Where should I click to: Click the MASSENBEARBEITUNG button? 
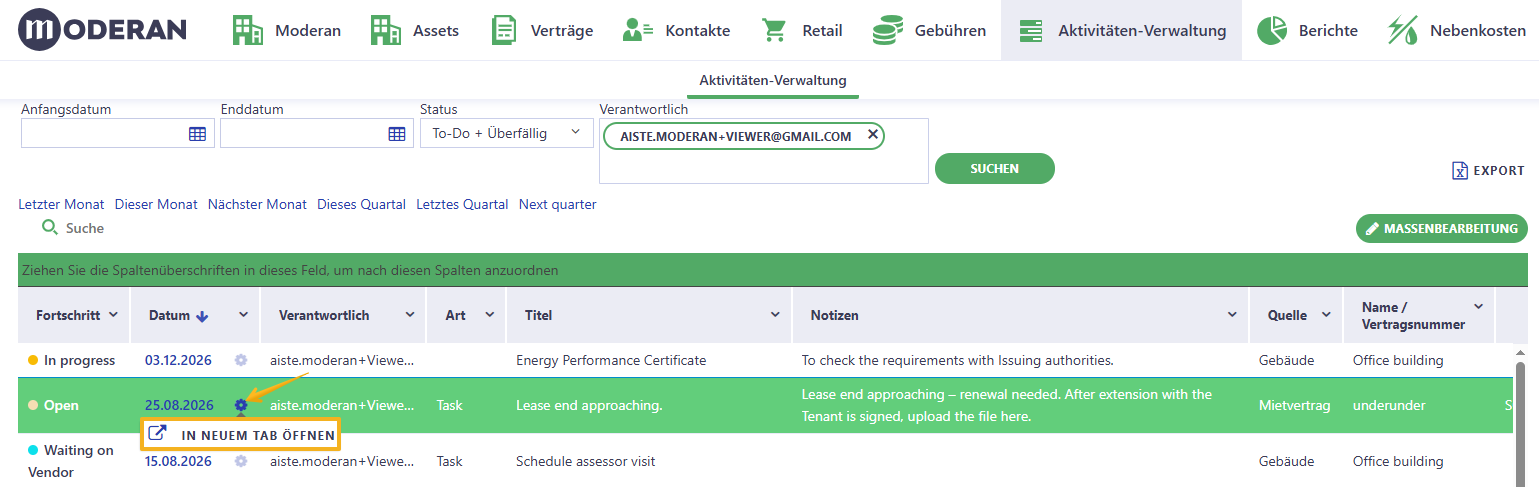[1442, 228]
